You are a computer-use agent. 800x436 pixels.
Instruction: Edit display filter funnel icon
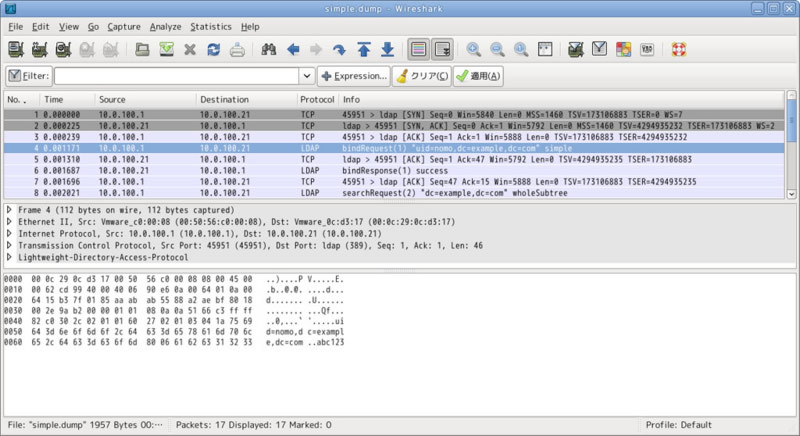[x=599, y=49]
